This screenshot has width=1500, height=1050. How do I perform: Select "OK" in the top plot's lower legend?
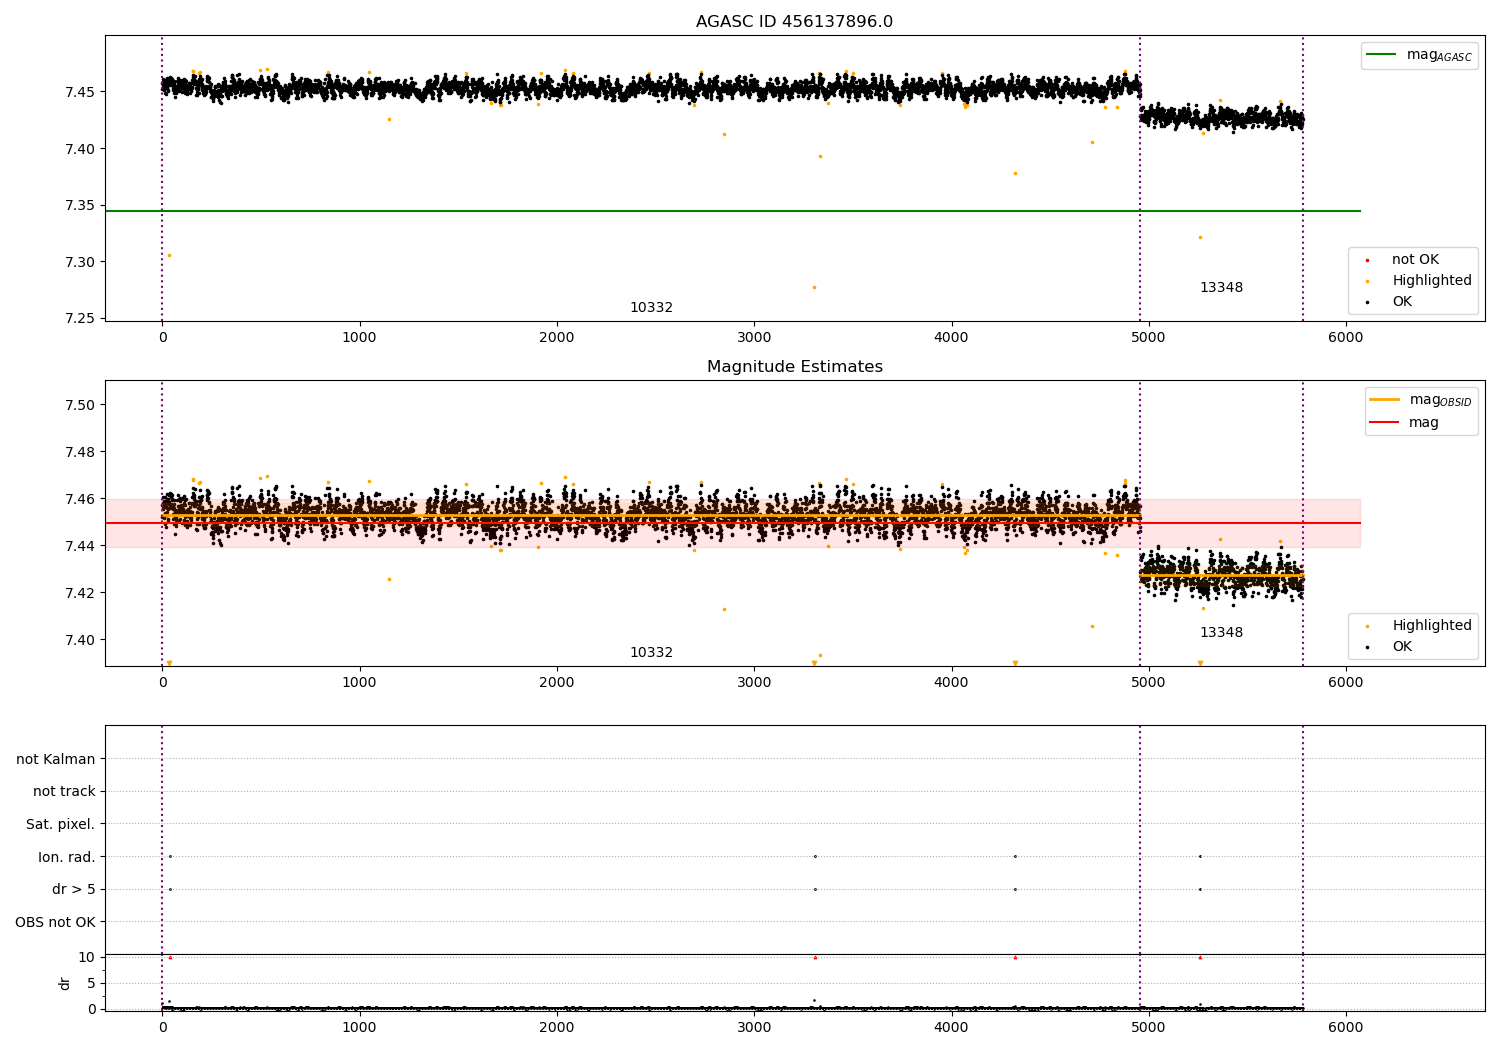tap(1401, 302)
